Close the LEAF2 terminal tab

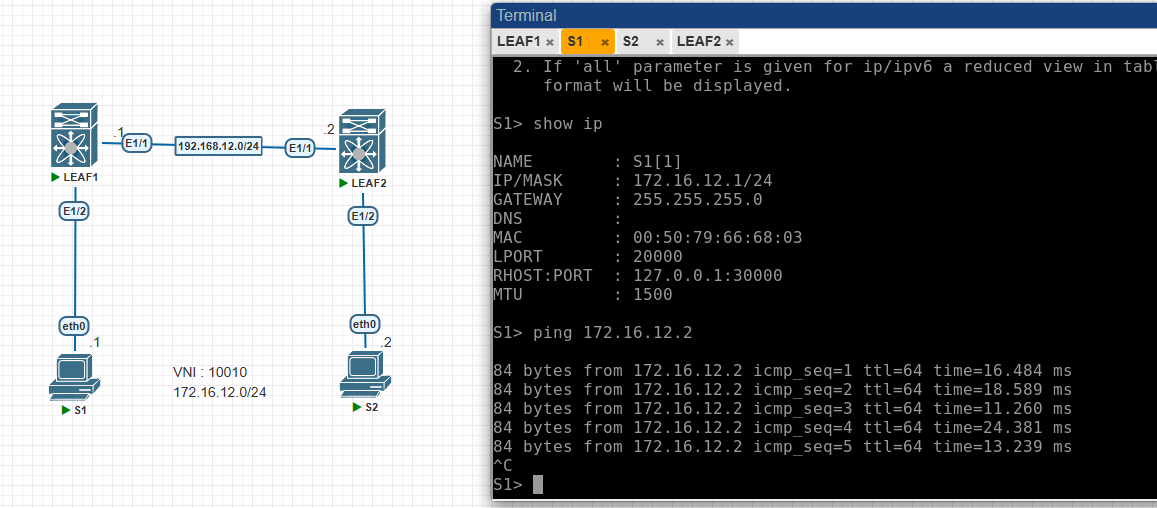click(730, 42)
